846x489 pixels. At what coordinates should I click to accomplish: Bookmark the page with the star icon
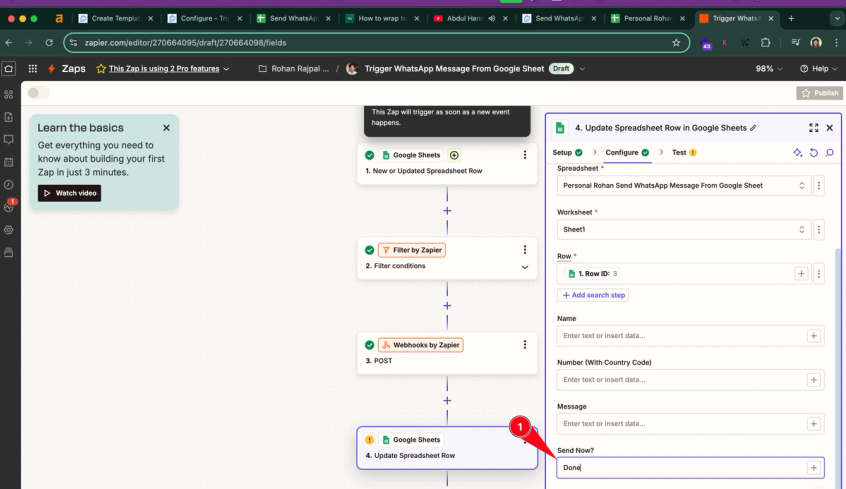click(x=676, y=43)
